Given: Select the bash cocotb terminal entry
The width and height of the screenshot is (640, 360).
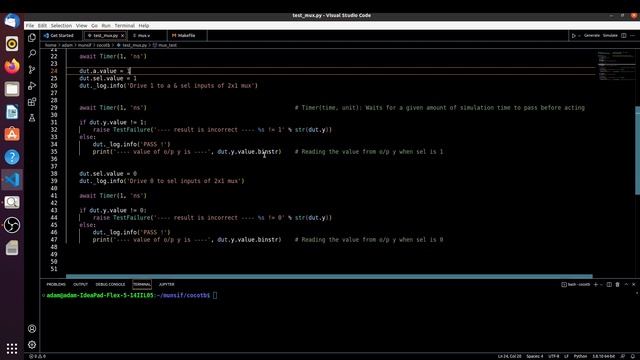Looking at the screenshot, I should point(576,284).
